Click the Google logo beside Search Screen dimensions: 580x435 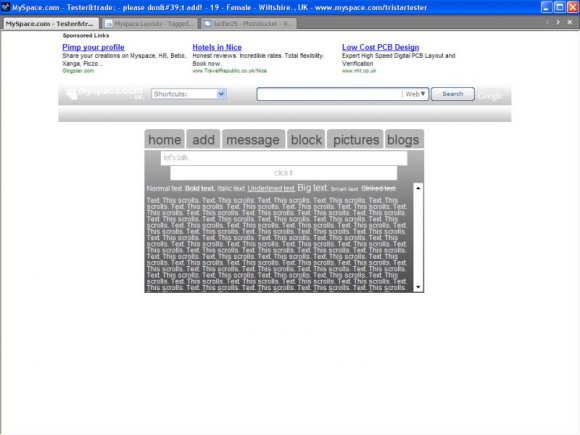pyautogui.click(x=490, y=95)
